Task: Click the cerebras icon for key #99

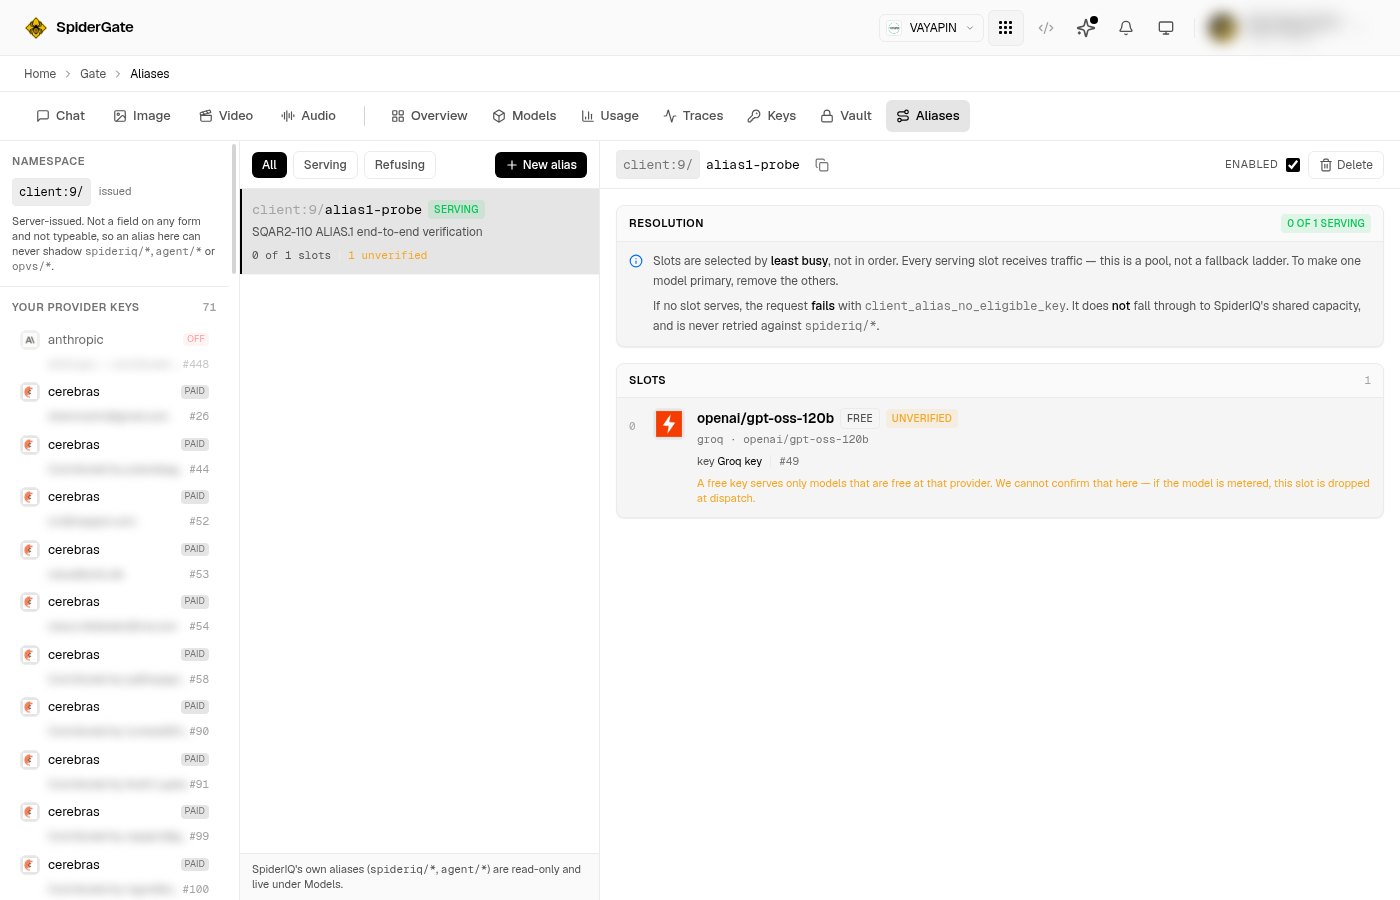Action: (30, 812)
